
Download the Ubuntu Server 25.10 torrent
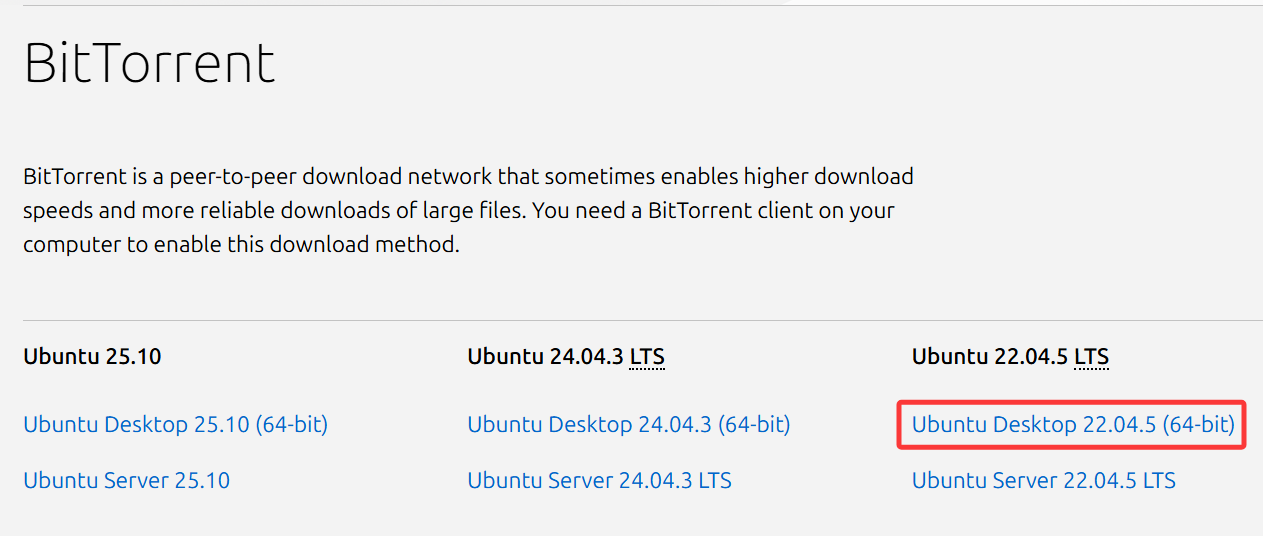[x=126, y=481]
